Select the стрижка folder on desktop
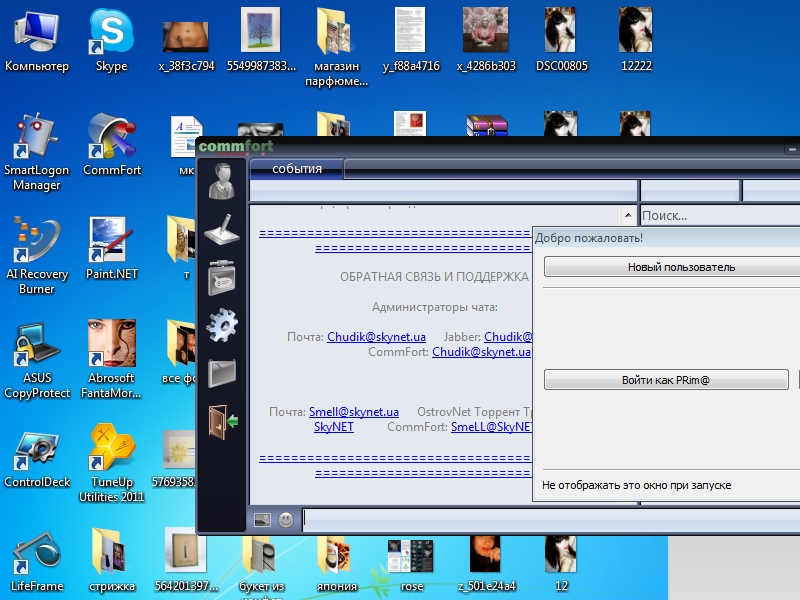The width and height of the screenshot is (800, 600). click(112, 561)
